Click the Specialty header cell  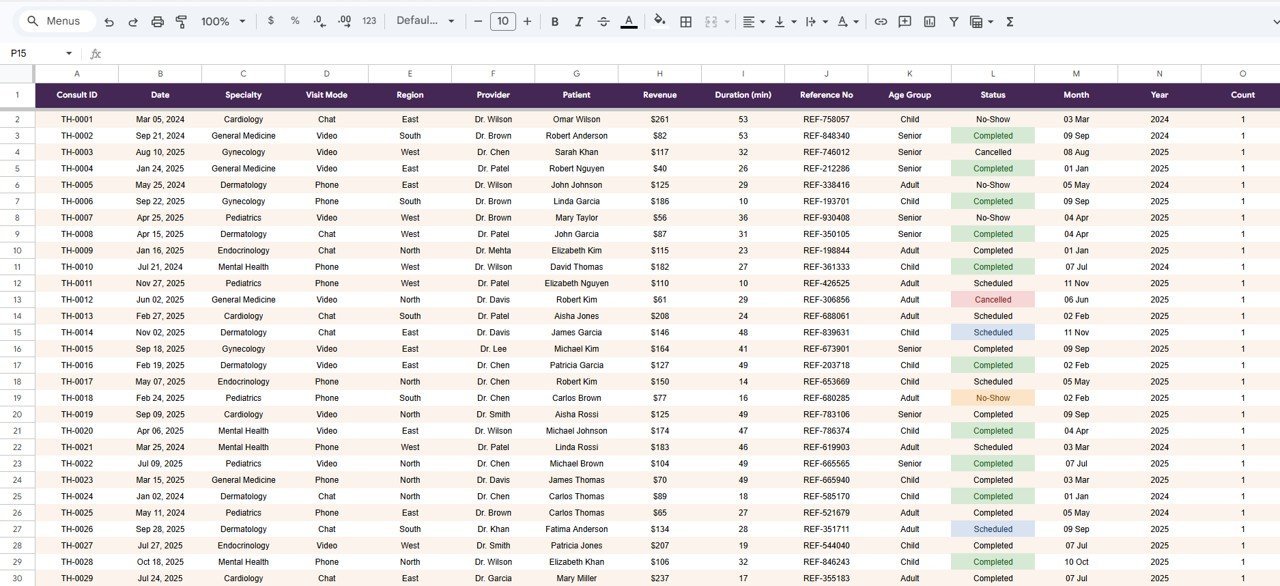[244, 95]
